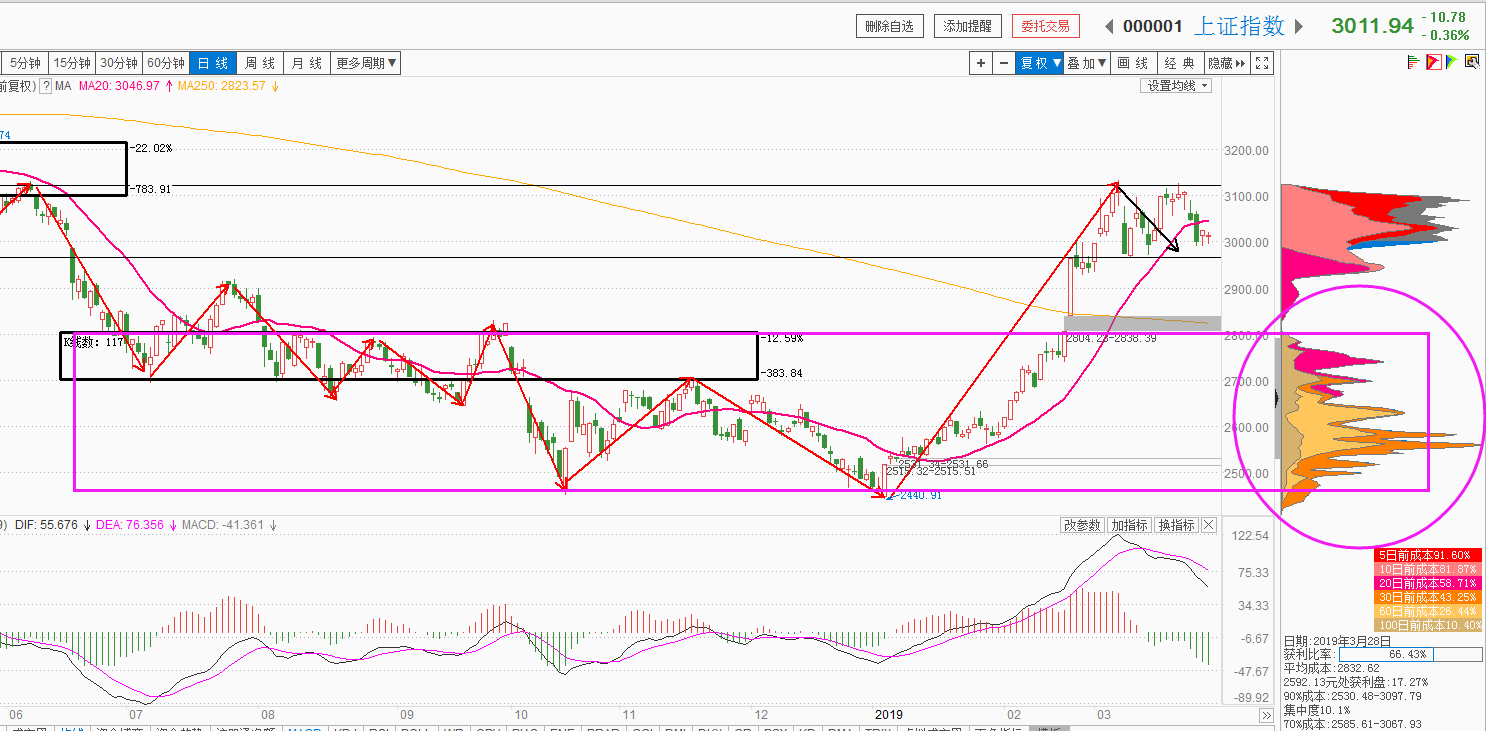
Task: Switch to 月线 monthly tab
Action: click(x=307, y=63)
